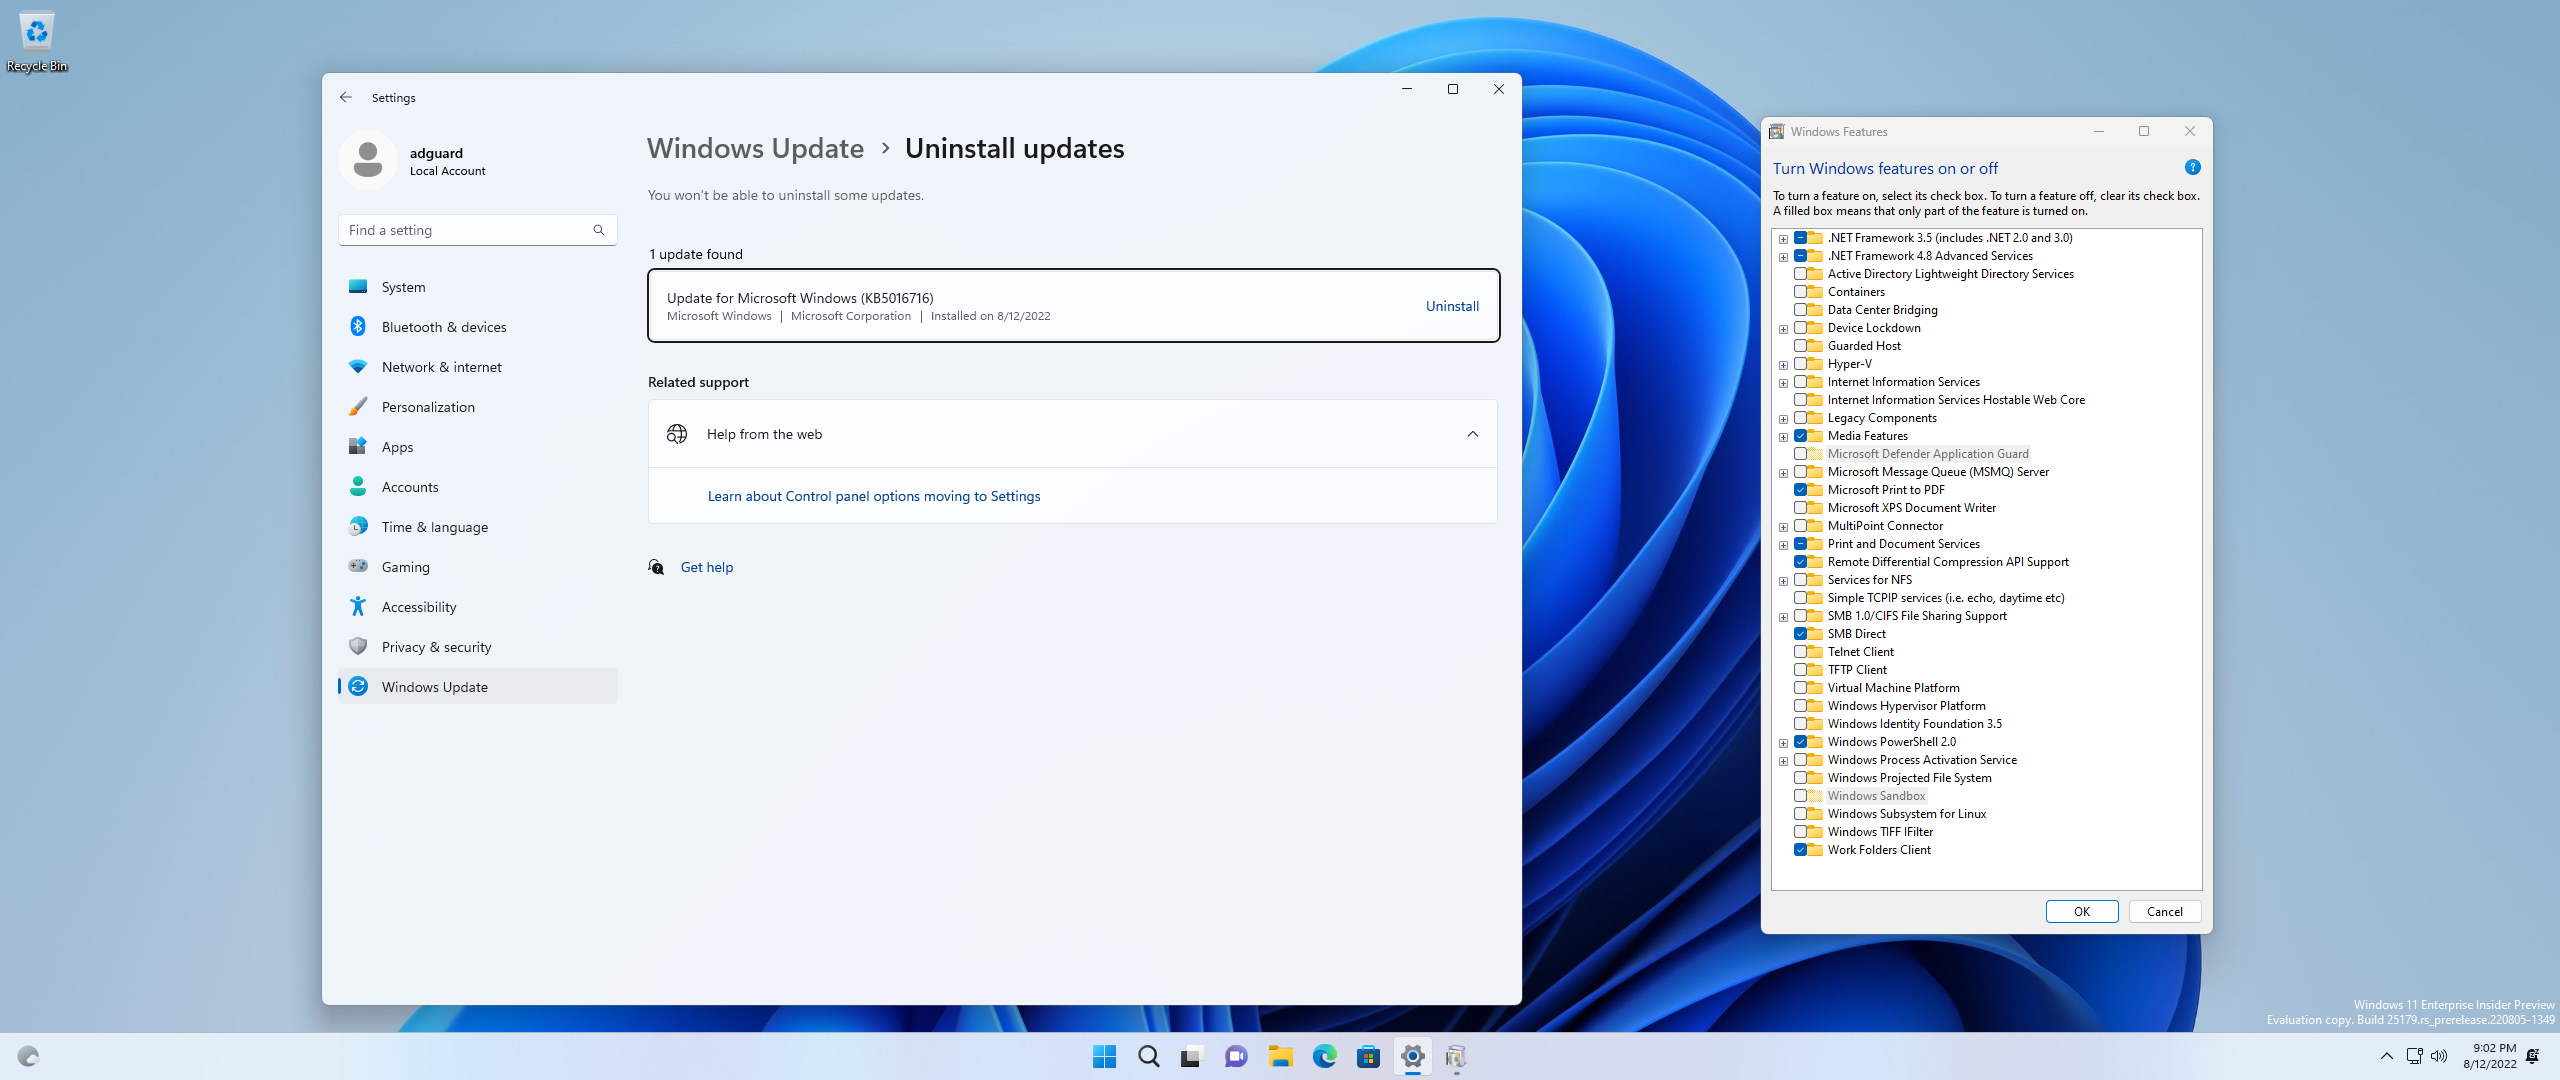2560x1080 pixels.
Task: Focus the Find a setting field
Action: point(477,230)
